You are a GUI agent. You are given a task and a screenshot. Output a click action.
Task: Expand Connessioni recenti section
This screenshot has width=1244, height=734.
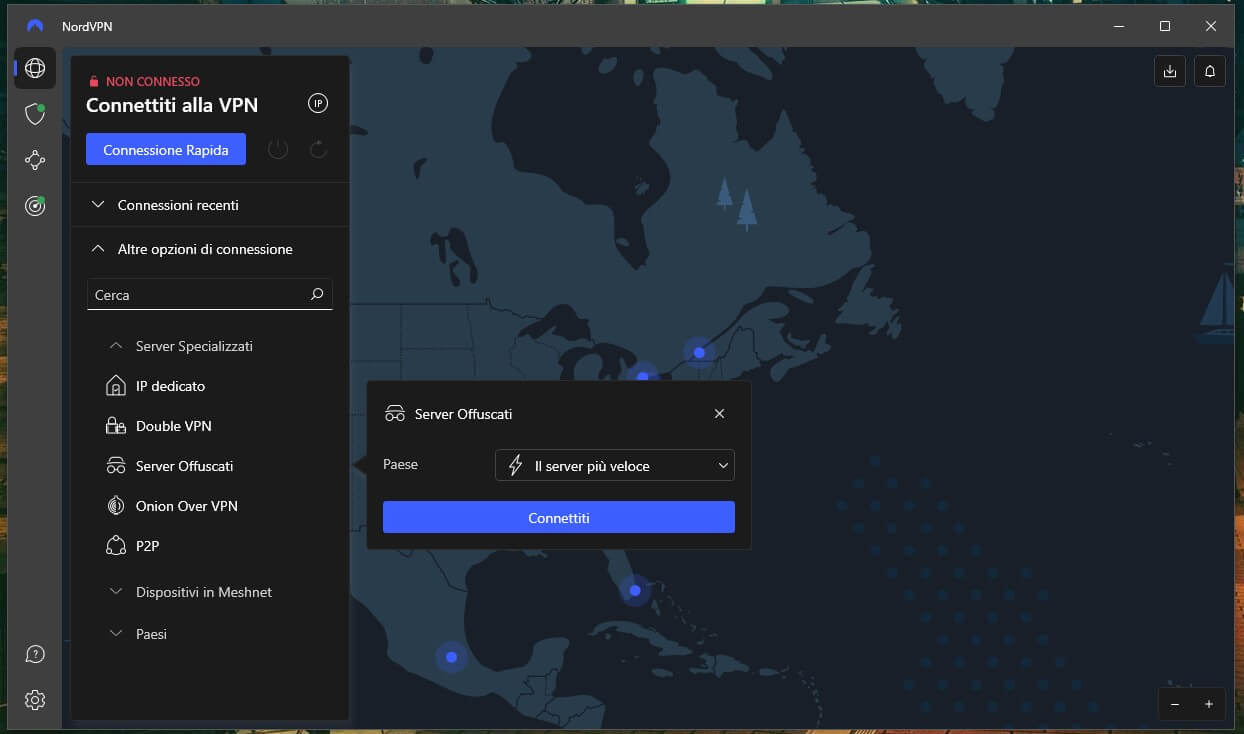coord(210,205)
